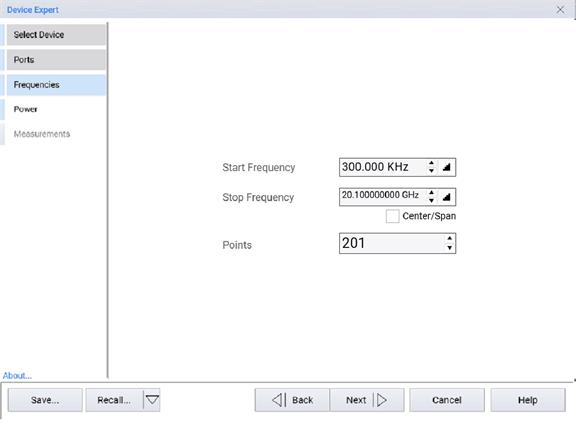Click the Start Frequency value field
The width and height of the screenshot is (576, 429).
[x=382, y=167]
